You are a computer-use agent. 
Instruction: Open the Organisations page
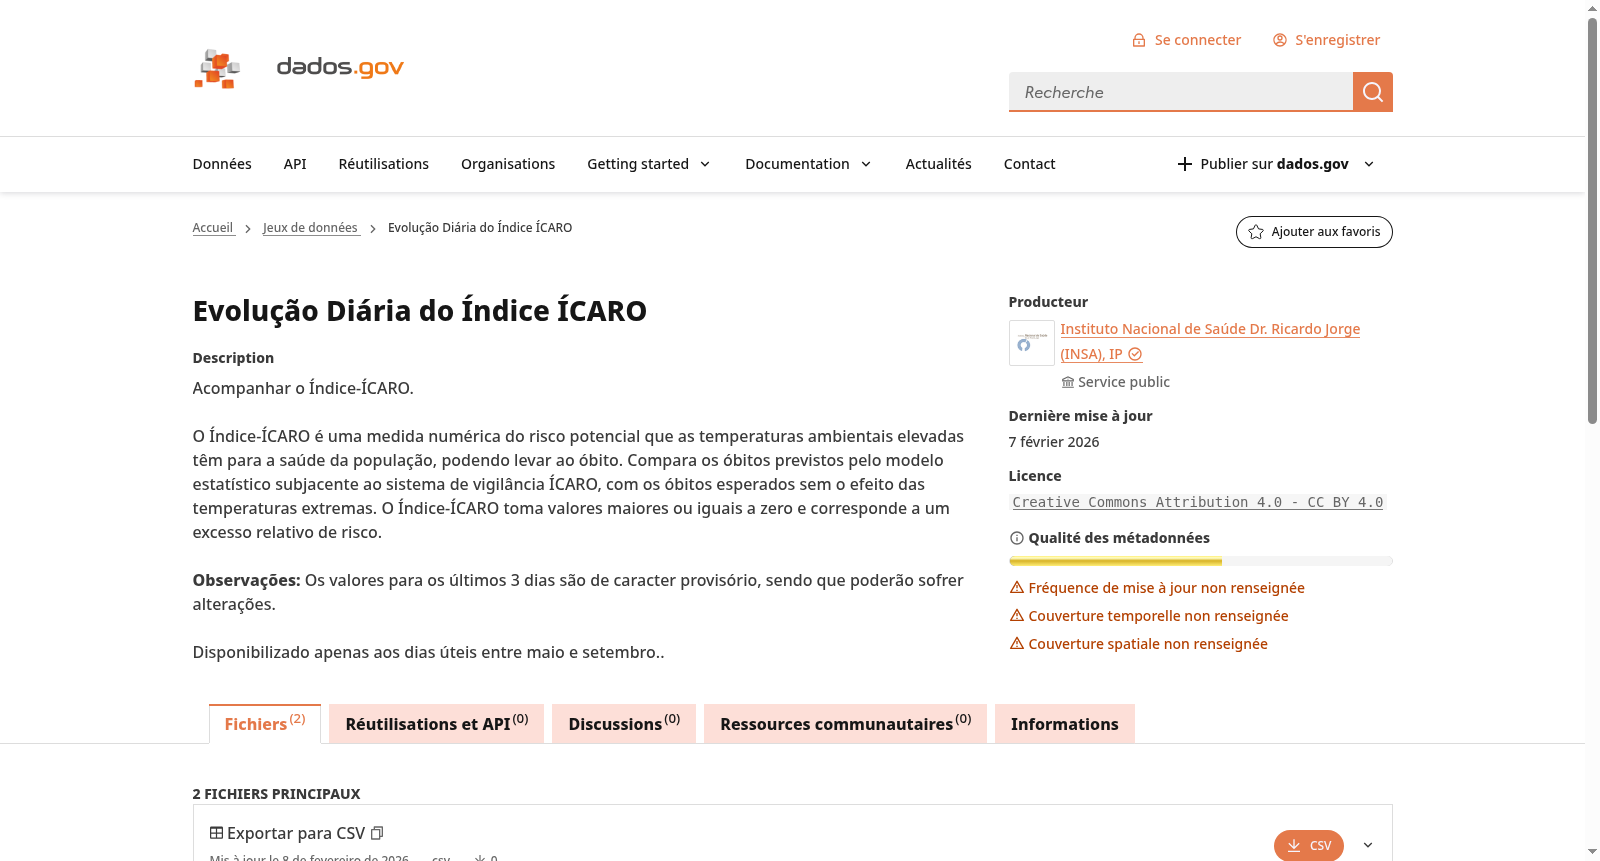[508, 164]
